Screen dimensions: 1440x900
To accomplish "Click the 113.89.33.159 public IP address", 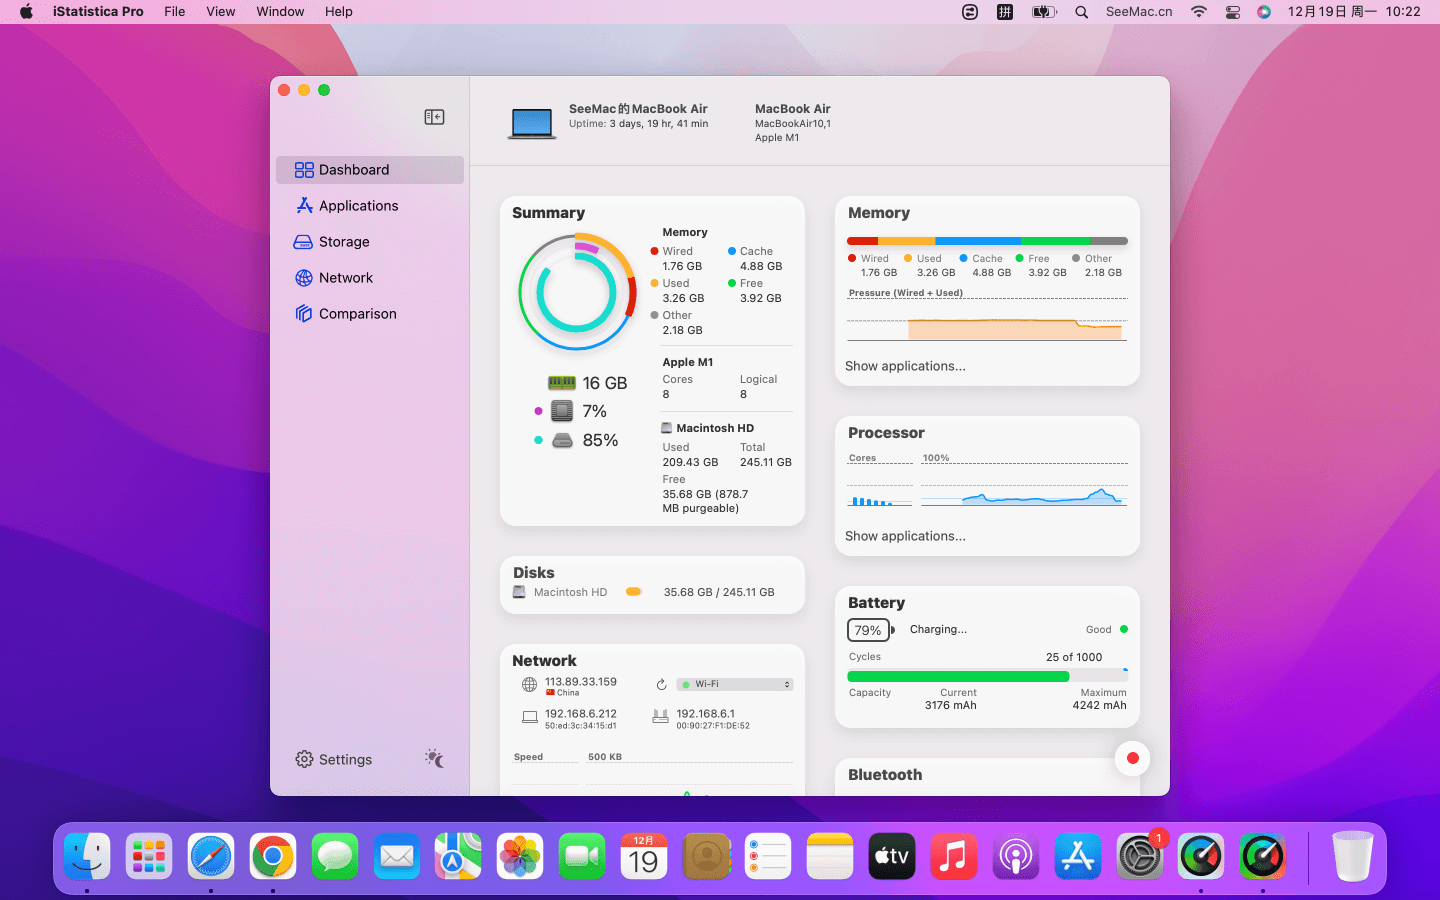I will [x=581, y=682].
